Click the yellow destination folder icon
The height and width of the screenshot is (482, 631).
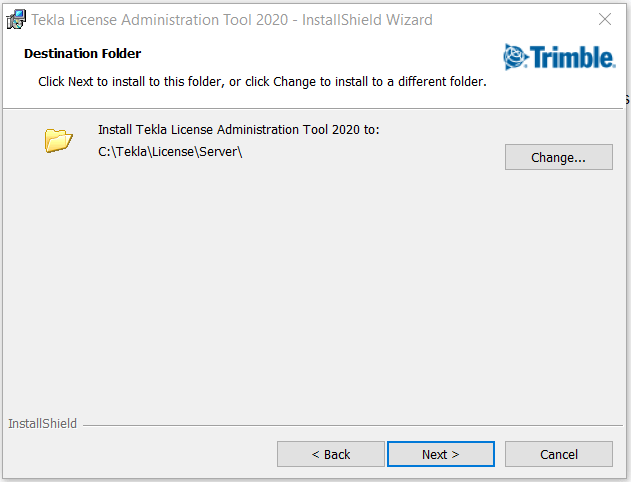[58, 140]
